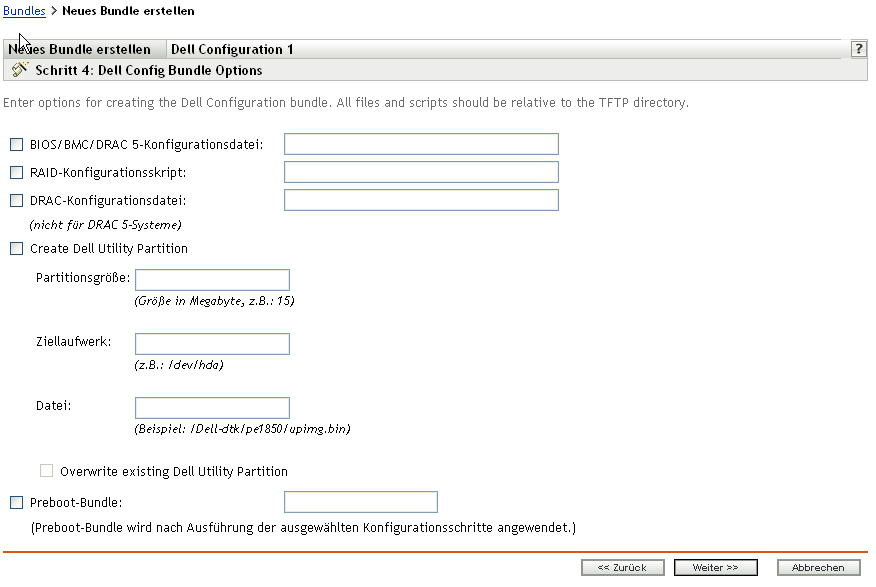
Task: Open the Bundles breadcrumb link
Action: [24, 11]
